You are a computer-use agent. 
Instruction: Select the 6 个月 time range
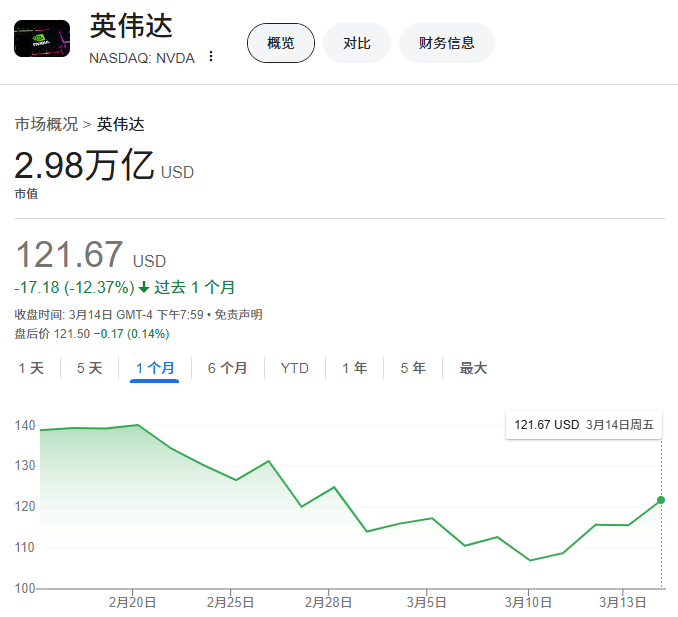pos(227,368)
